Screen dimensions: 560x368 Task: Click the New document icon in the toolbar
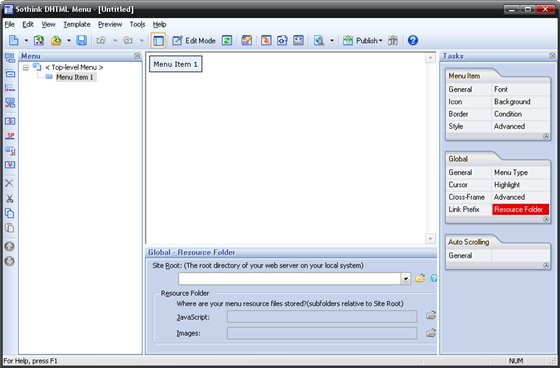tap(14, 40)
